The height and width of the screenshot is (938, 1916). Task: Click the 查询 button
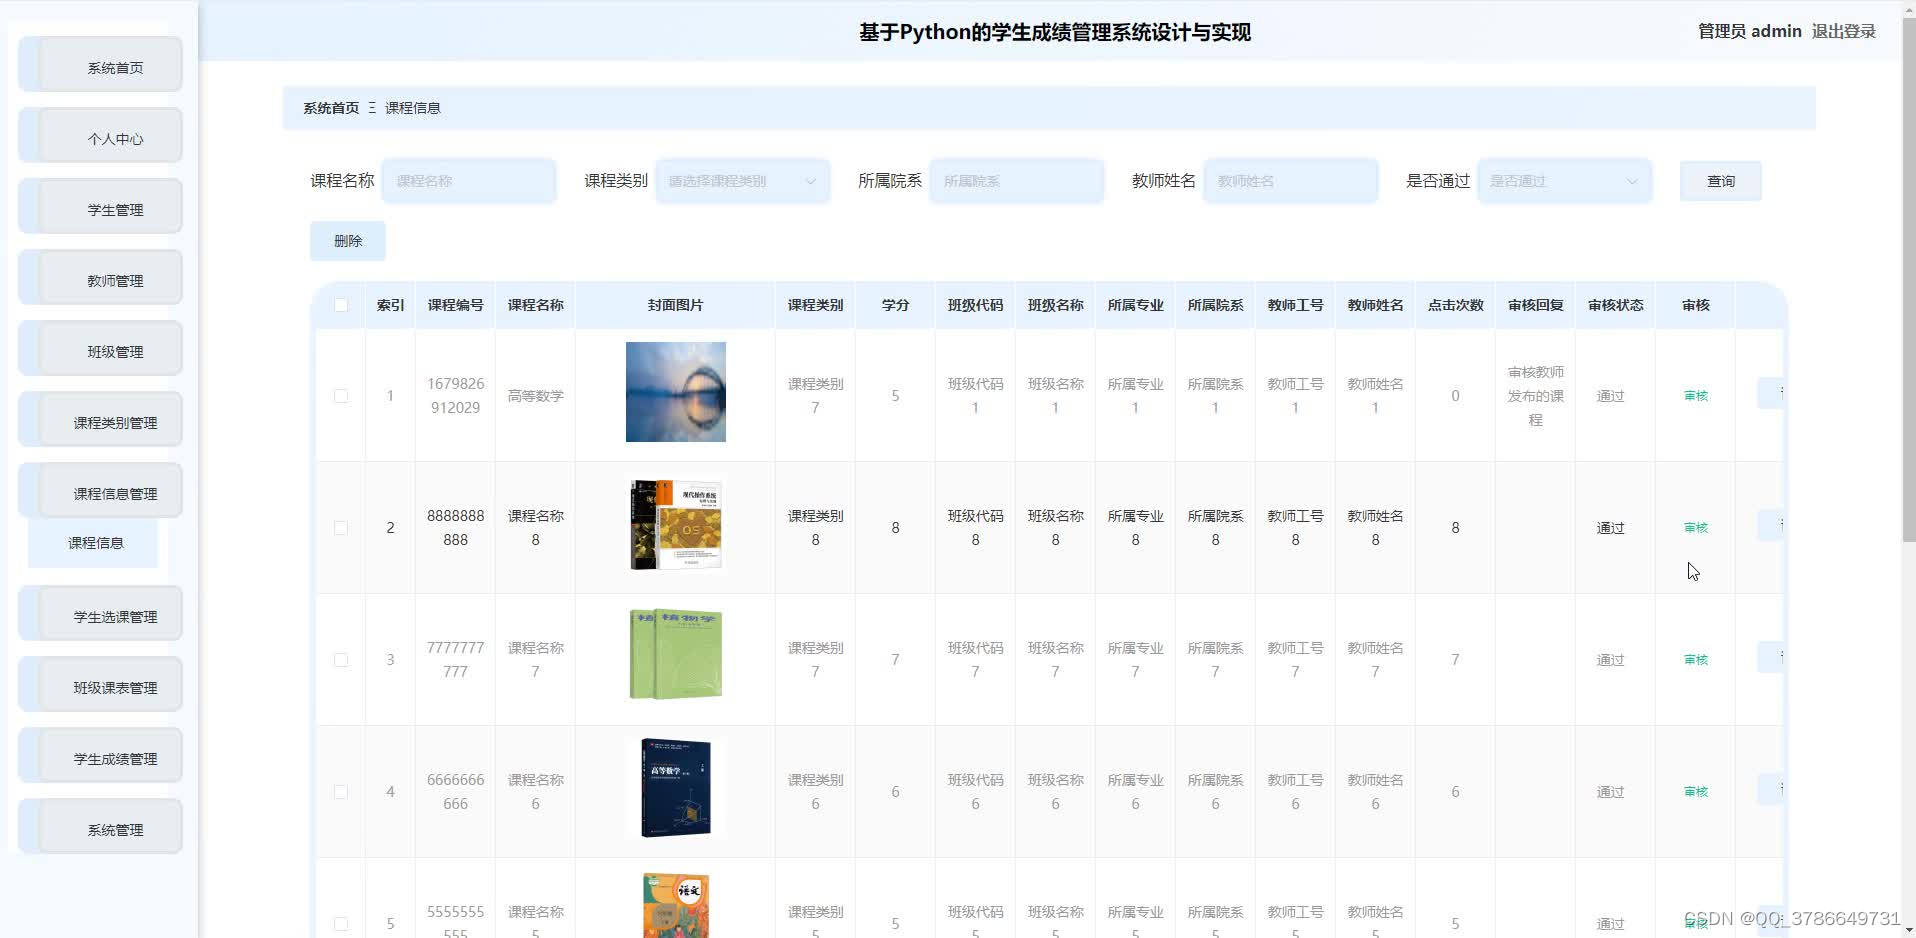(1721, 181)
